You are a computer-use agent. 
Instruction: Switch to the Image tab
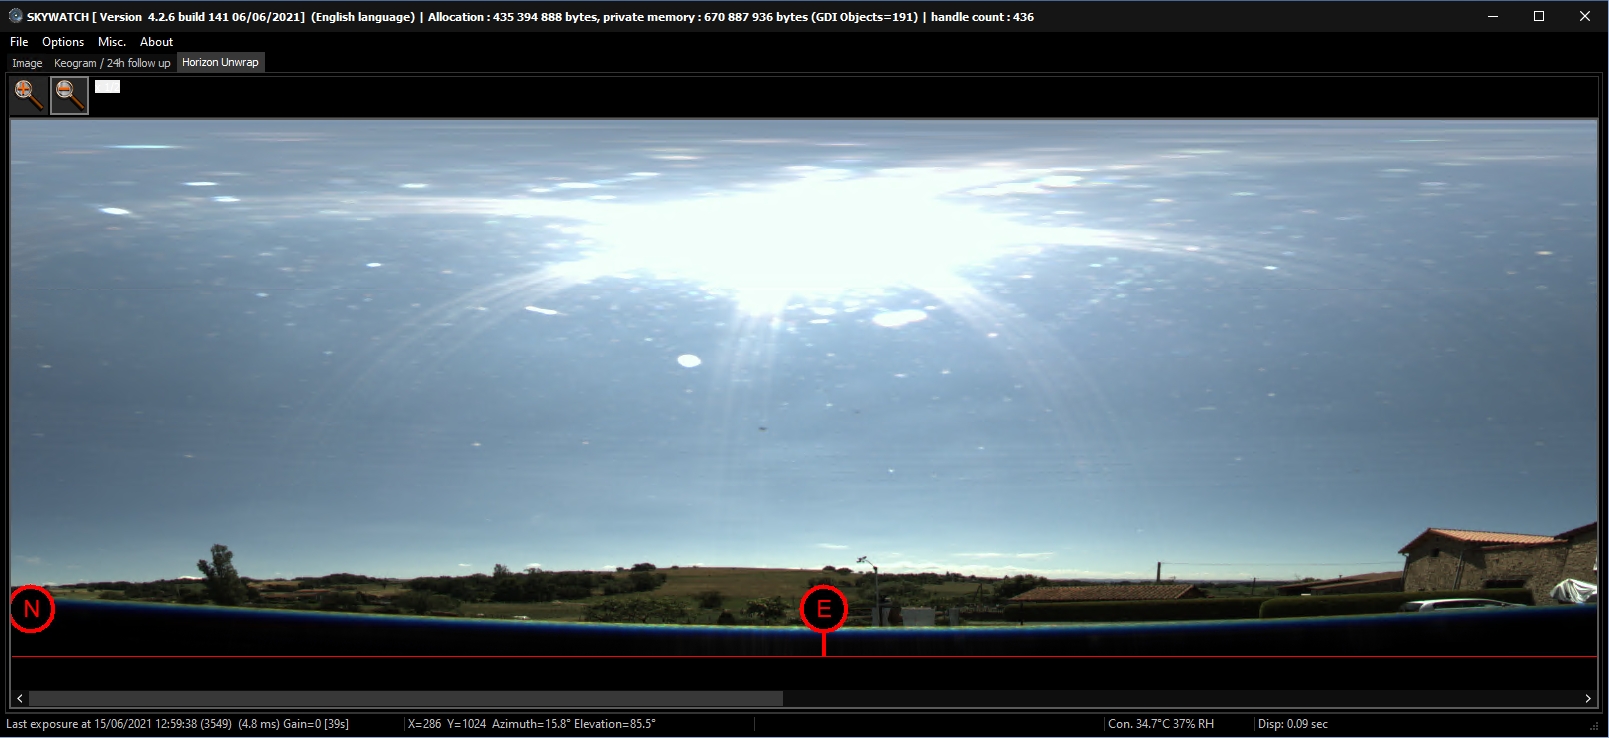[x=27, y=63]
